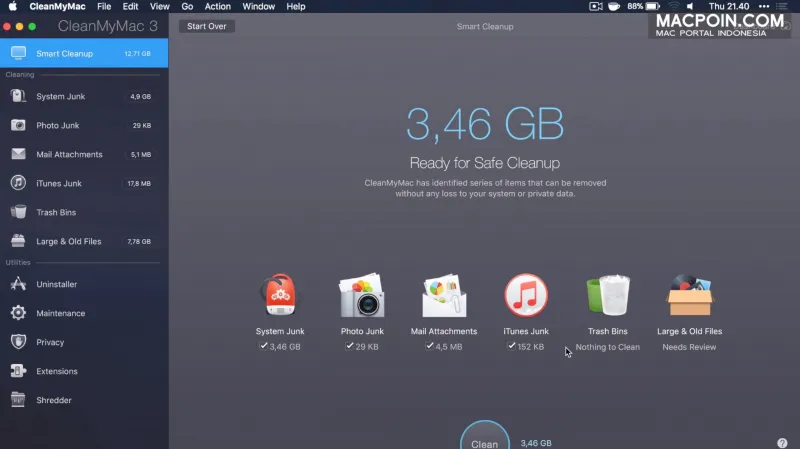Click the large Mail Attachments envelope icon
The height and width of the screenshot is (449, 800).
click(444, 296)
